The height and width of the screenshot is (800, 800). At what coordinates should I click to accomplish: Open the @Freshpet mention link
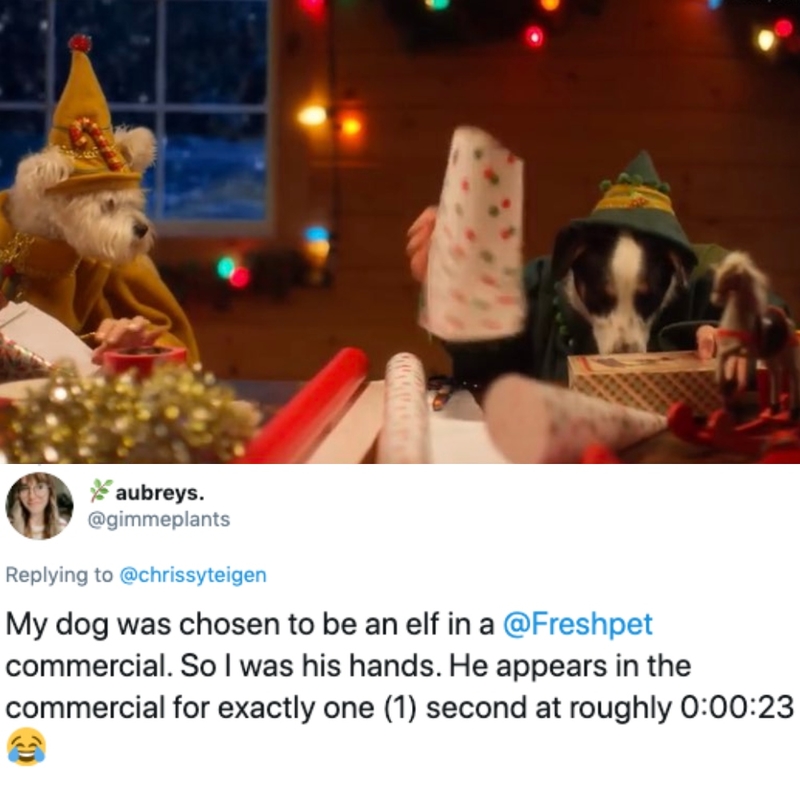click(578, 624)
